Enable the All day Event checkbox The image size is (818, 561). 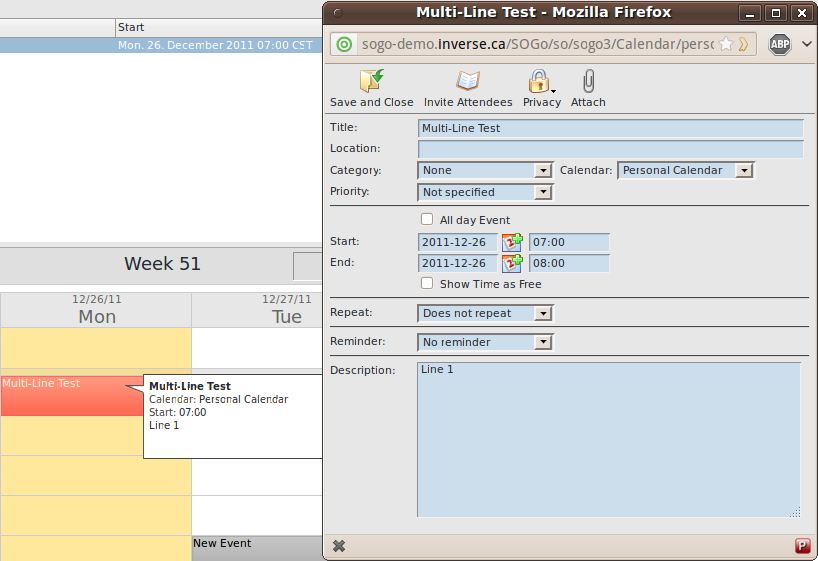[427, 220]
